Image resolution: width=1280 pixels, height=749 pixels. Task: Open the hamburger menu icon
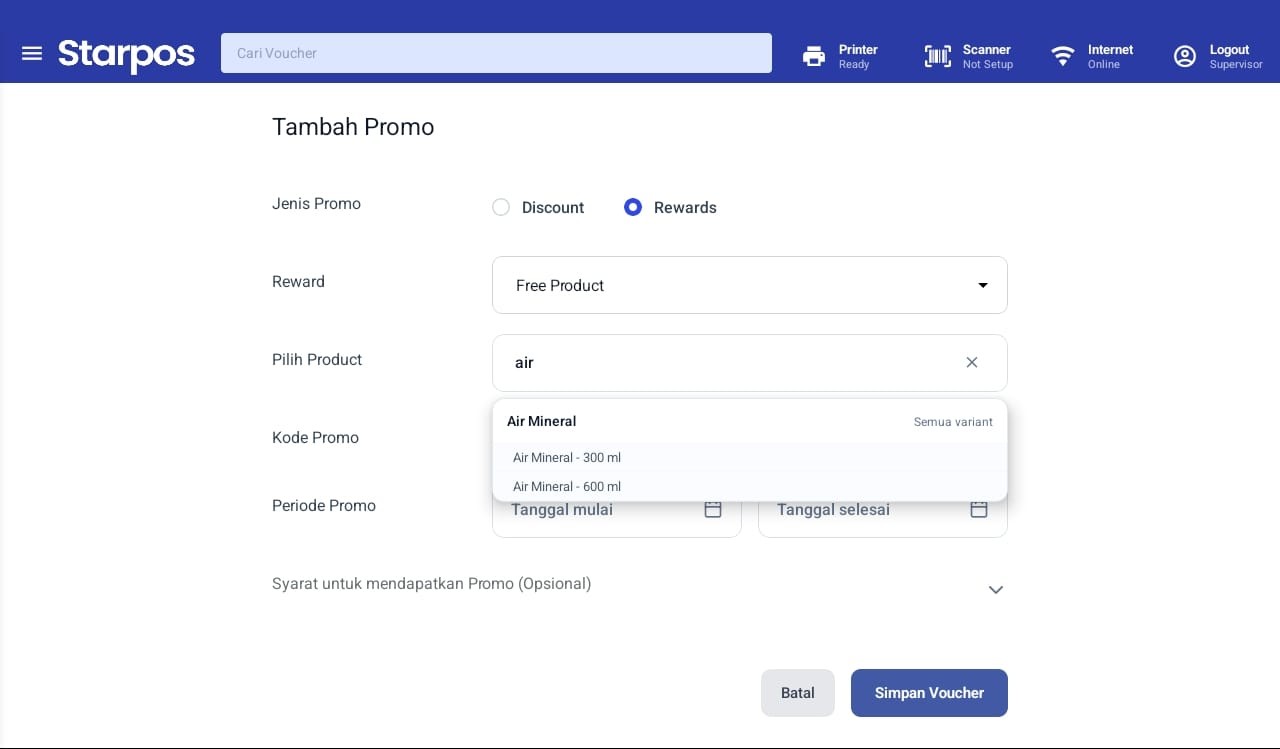point(32,53)
